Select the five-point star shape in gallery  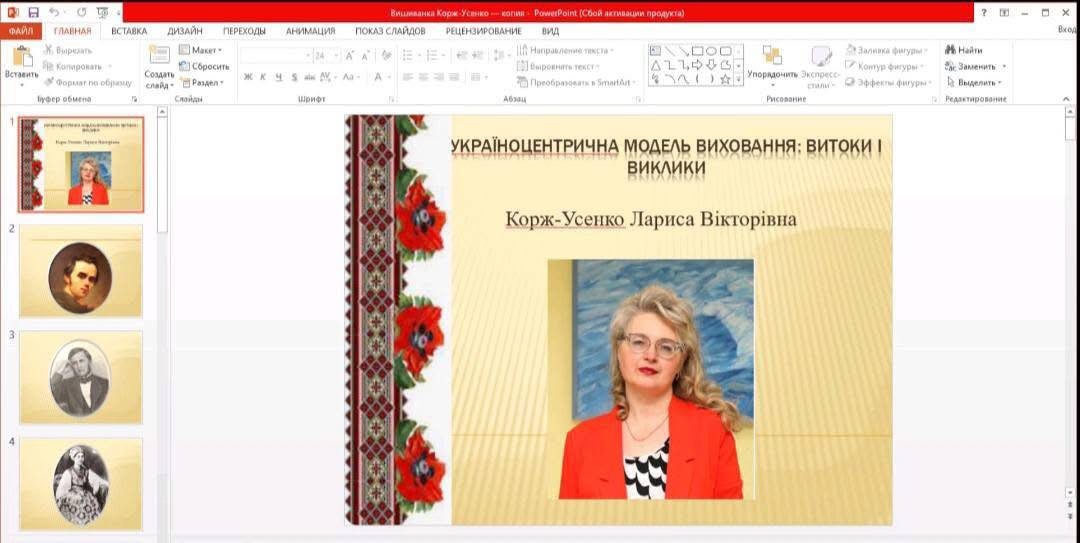coord(725,78)
